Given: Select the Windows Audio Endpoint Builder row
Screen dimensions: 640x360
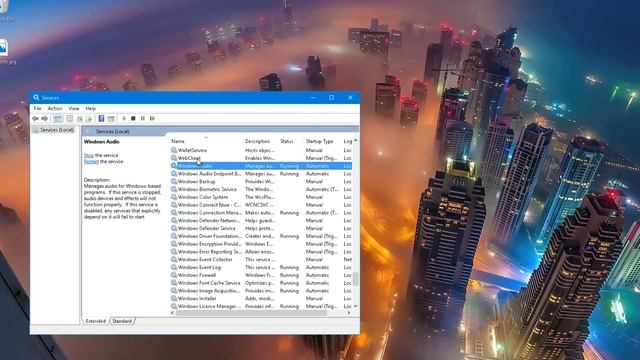Looking at the screenshot, I should (x=261, y=173).
